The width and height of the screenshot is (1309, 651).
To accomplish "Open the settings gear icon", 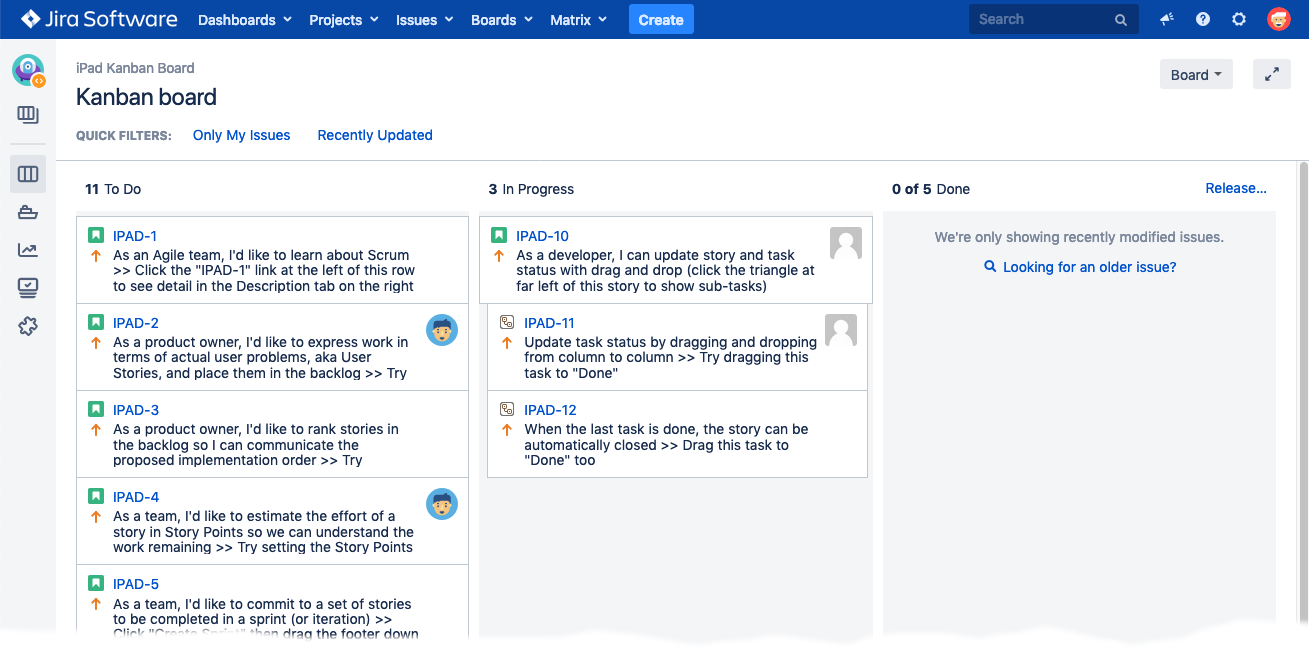I will [x=1239, y=19].
